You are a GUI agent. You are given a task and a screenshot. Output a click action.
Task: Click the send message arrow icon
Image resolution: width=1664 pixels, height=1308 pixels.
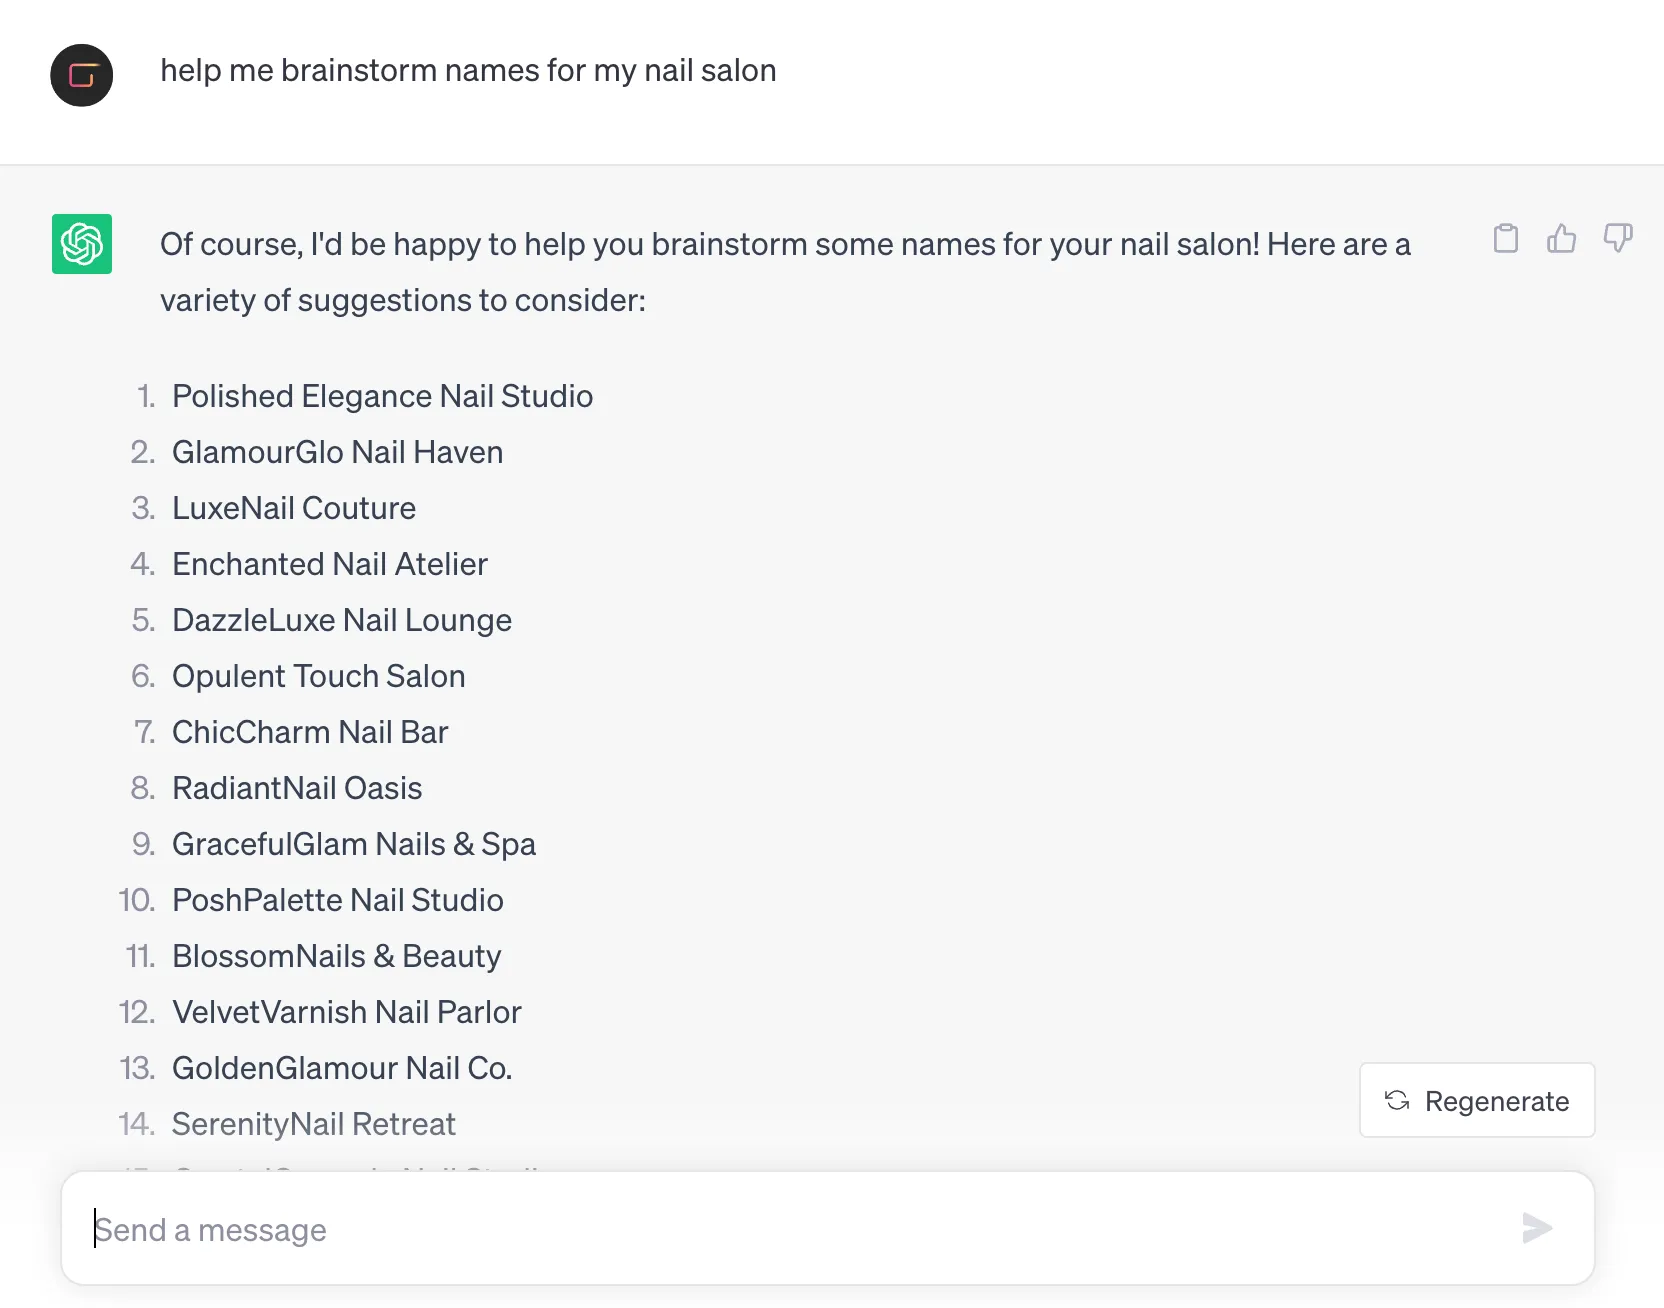click(1536, 1229)
